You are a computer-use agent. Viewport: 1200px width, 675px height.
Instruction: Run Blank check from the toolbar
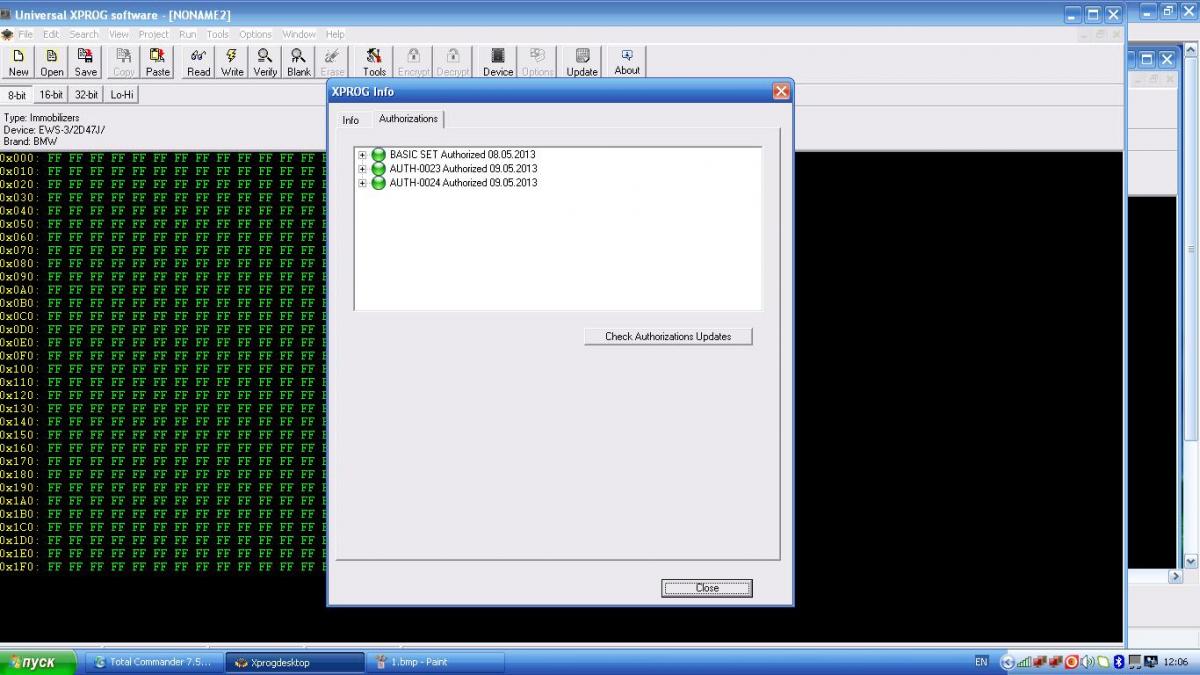tap(299, 62)
